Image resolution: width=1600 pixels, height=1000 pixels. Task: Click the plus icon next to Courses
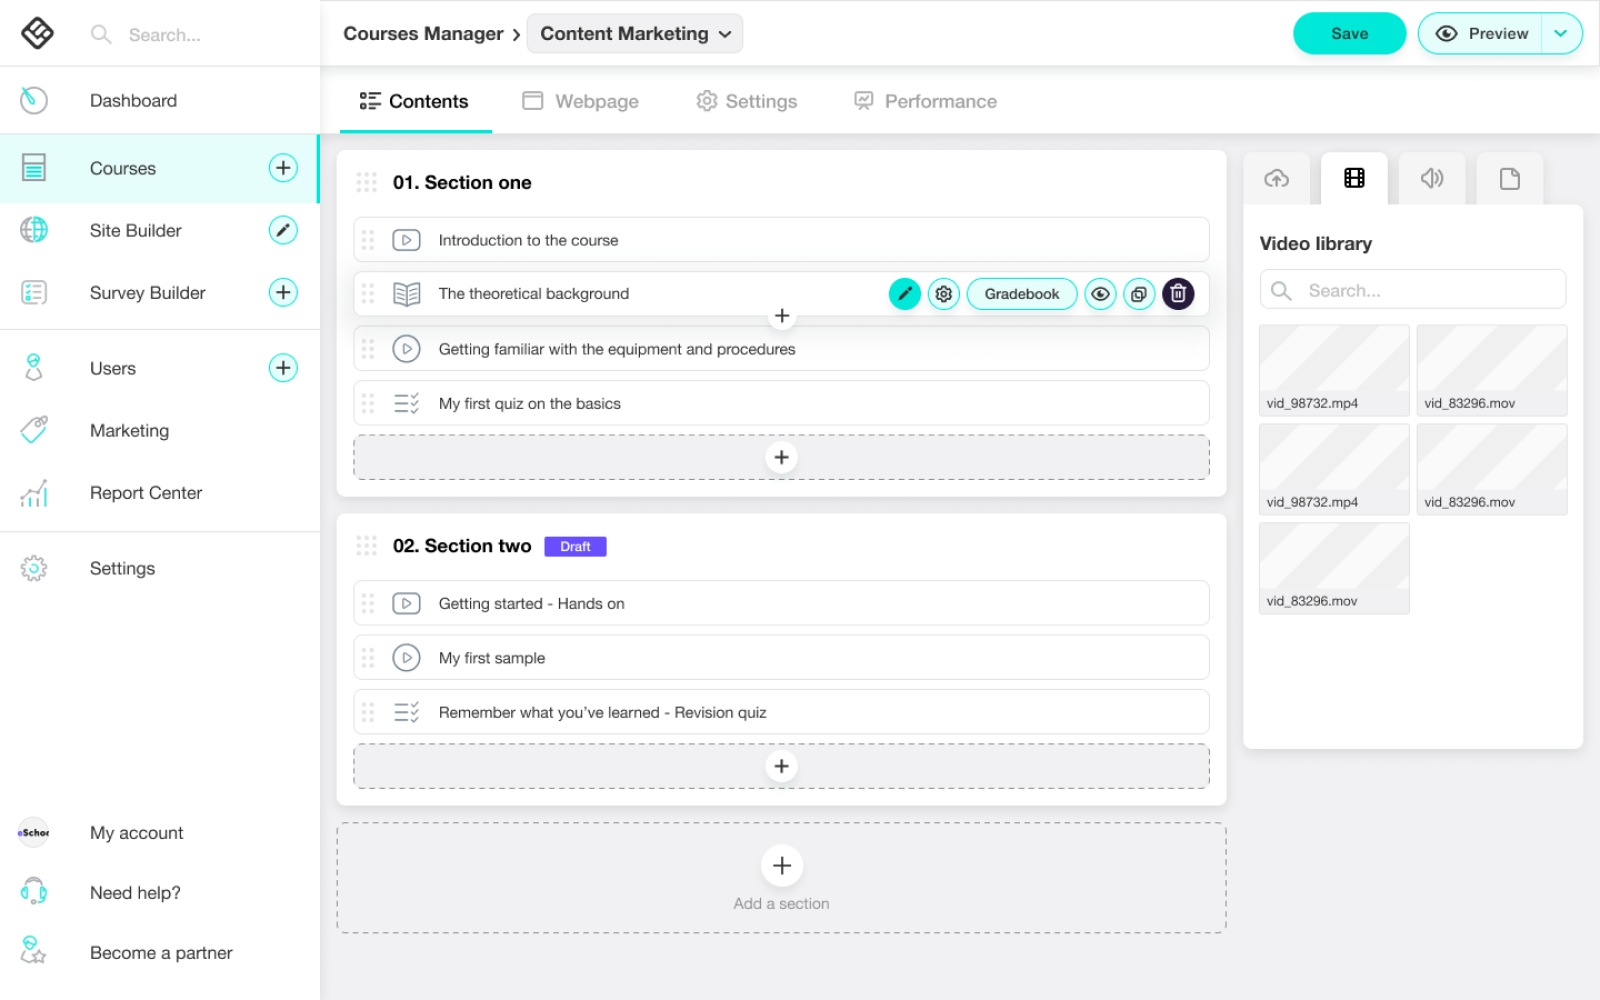[283, 168]
